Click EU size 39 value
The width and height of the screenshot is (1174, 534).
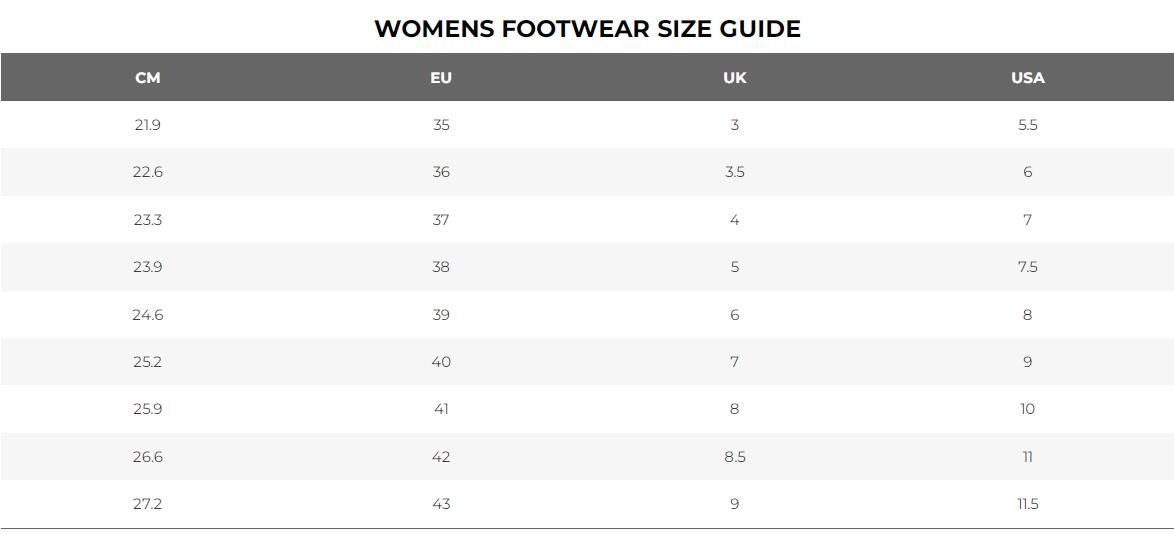[x=441, y=315]
